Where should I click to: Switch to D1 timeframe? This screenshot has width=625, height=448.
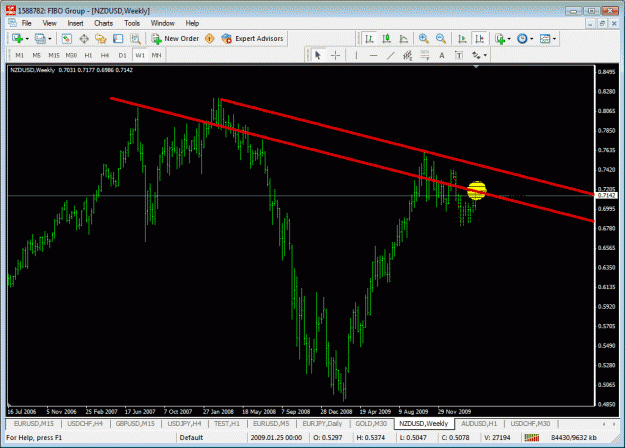[x=122, y=55]
